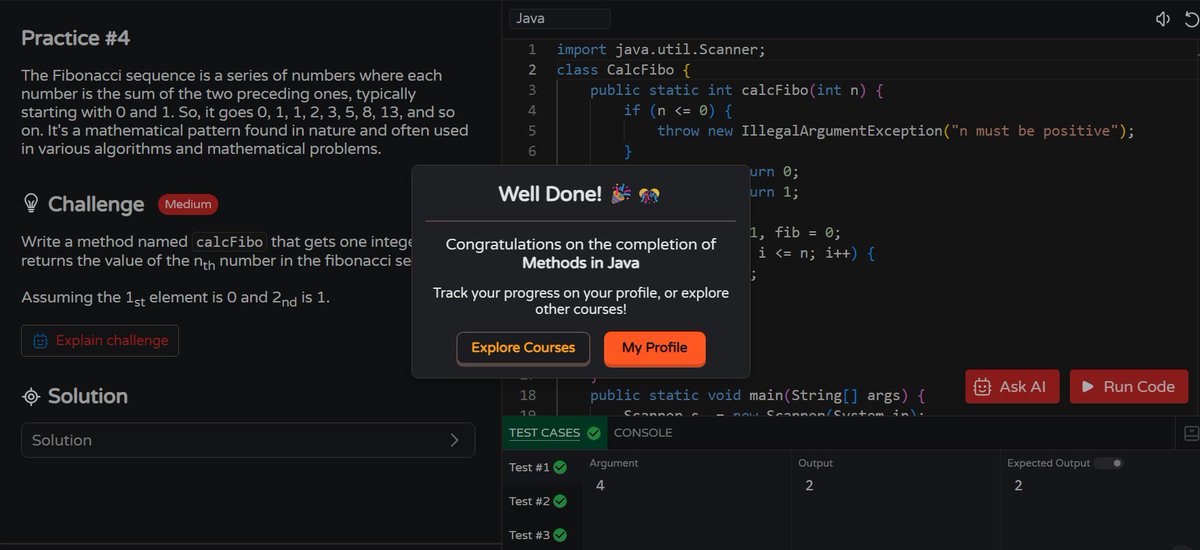The image size is (1200, 550).
Task: Click the green check beside Test #1
Action: pos(560,467)
